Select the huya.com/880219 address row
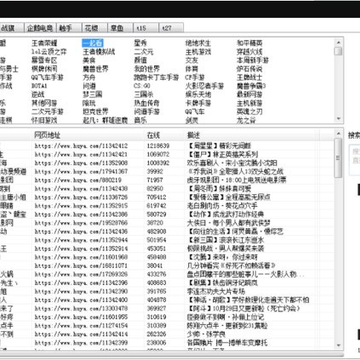Screen dimensions: 360x360 click(167, 180)
